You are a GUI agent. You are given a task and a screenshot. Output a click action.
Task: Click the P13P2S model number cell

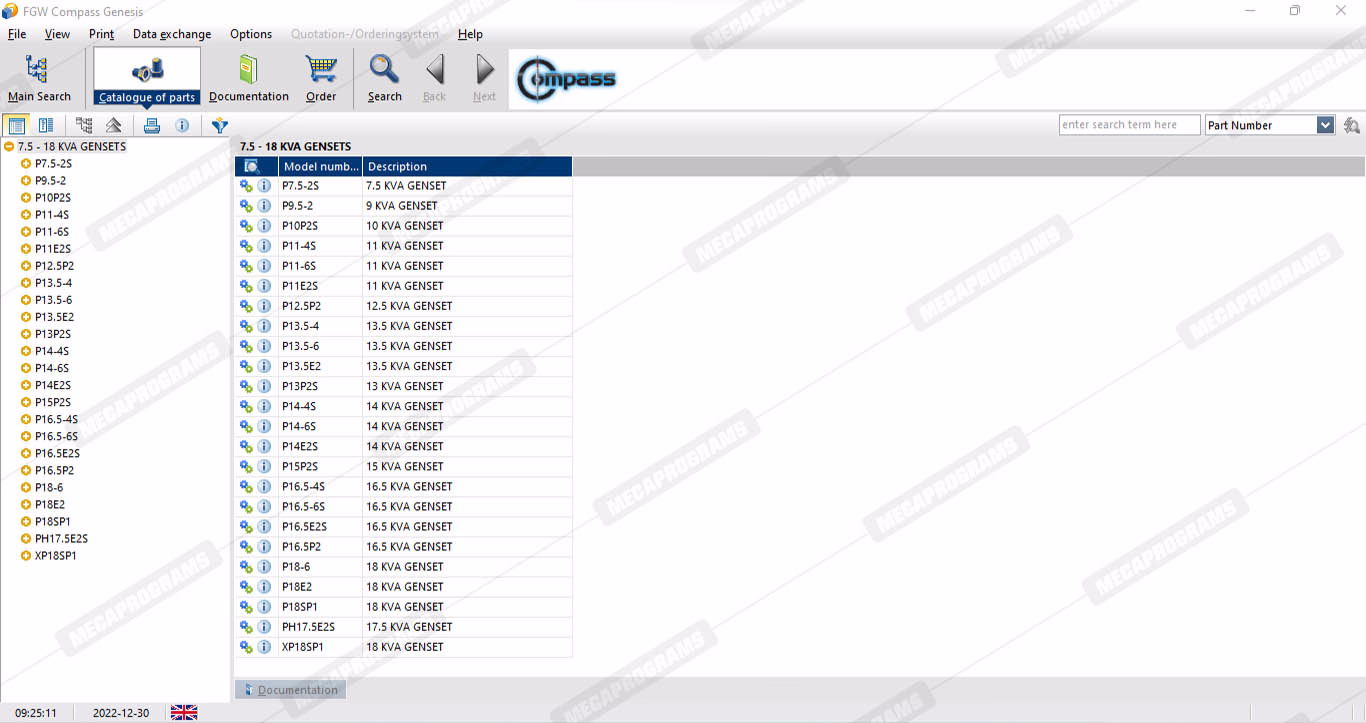320,386
